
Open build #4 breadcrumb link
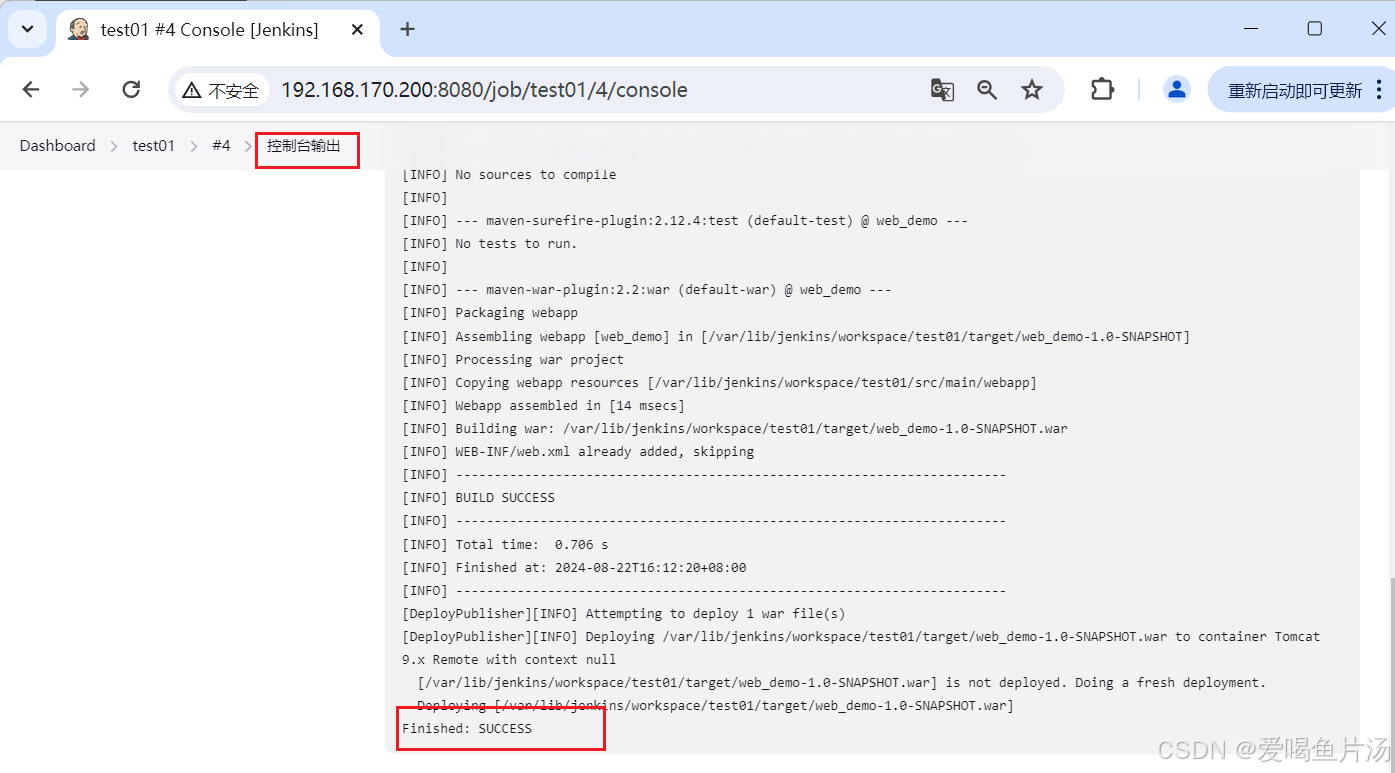(x=221, y=146)
